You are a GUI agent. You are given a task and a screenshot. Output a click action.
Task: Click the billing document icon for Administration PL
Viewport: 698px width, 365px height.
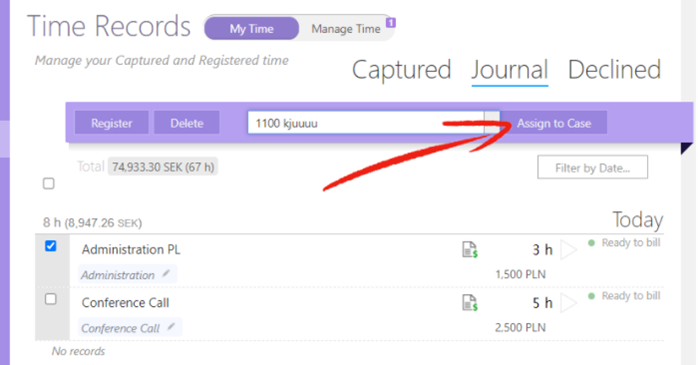point(470,250)
